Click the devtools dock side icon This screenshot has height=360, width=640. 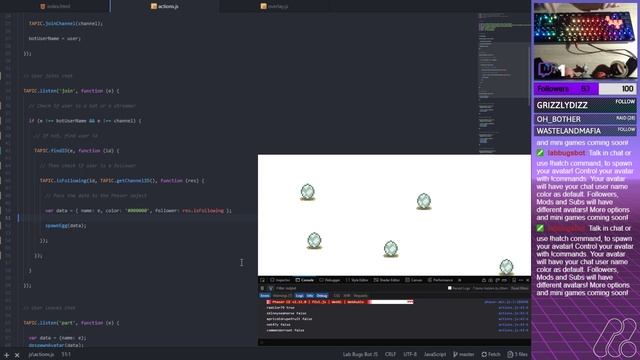click(x=513, y=280)
